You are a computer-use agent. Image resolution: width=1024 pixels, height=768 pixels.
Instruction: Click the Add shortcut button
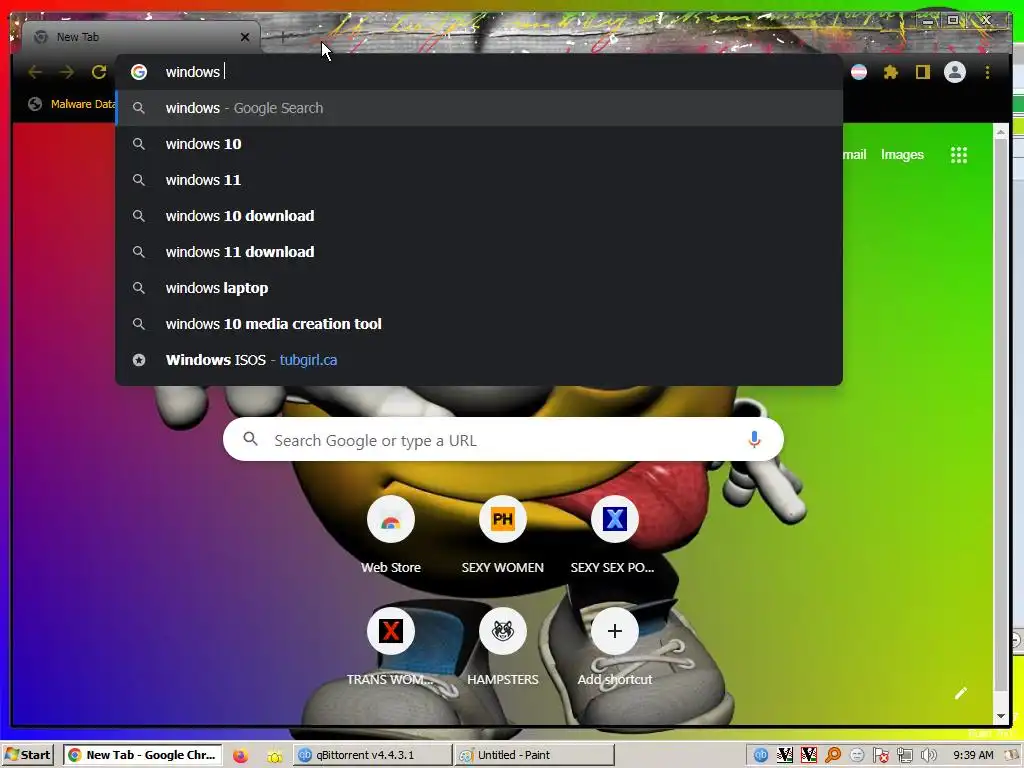615,631
